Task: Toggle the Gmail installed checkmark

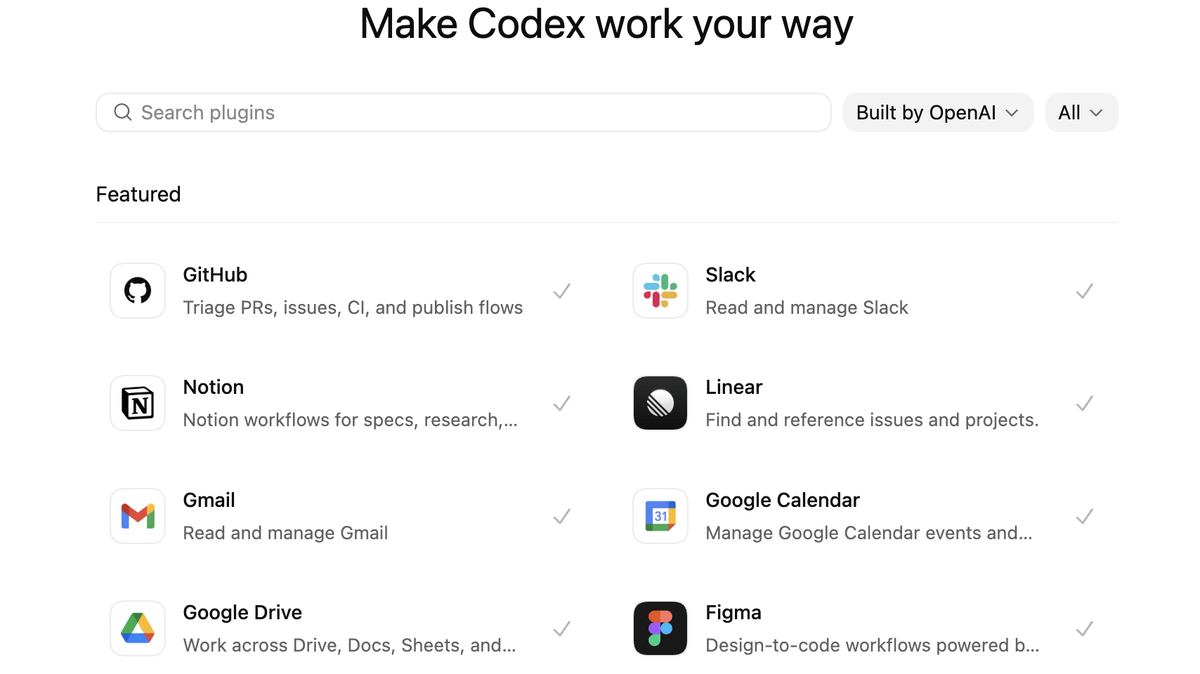Action: pyautogui.click(x=562, y=516)
